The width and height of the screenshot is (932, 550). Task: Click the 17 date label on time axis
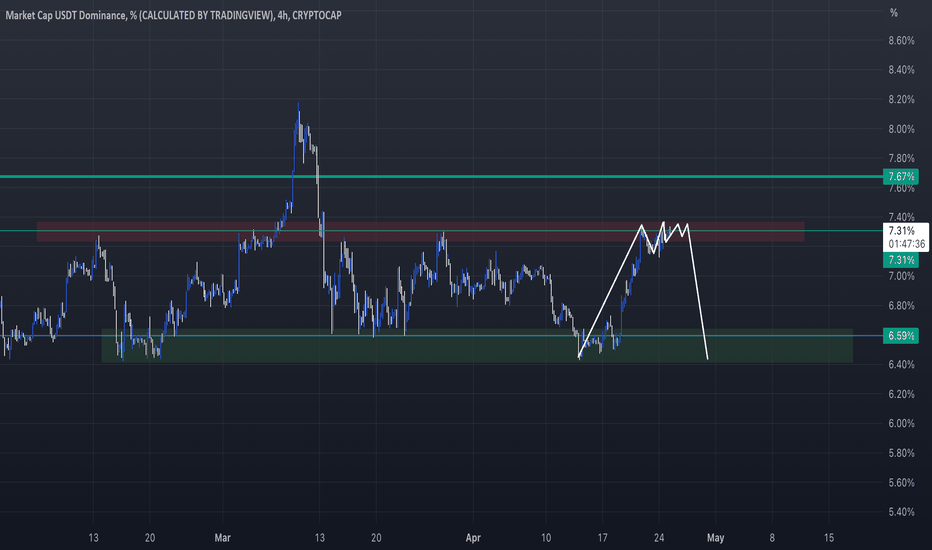[603, 538]
